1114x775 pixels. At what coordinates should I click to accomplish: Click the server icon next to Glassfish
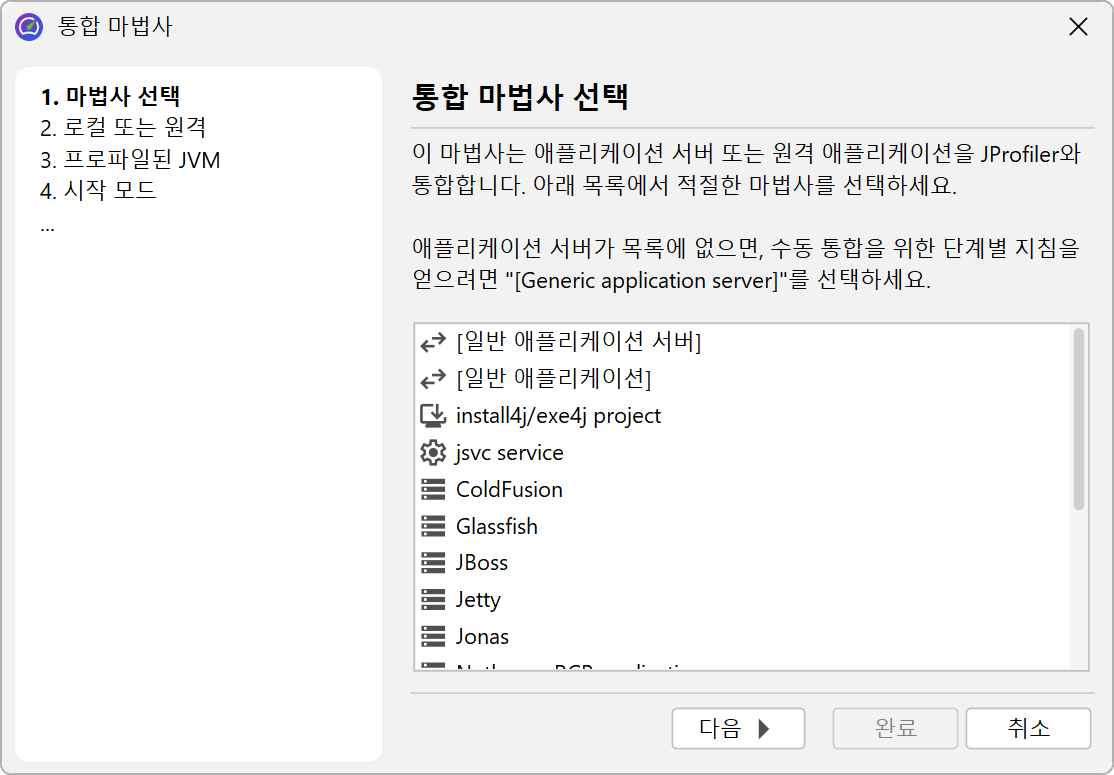pyautogui.click(x=433, y=526)
